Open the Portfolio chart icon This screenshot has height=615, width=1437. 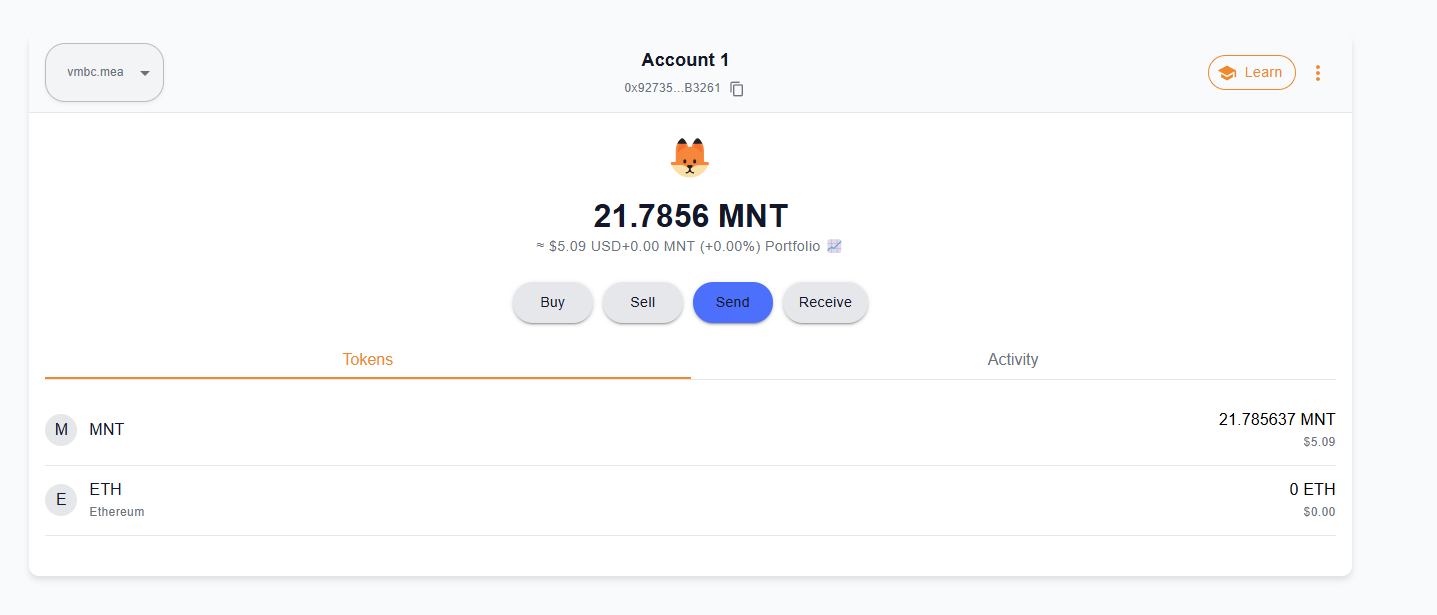click(x=834, y=246)
